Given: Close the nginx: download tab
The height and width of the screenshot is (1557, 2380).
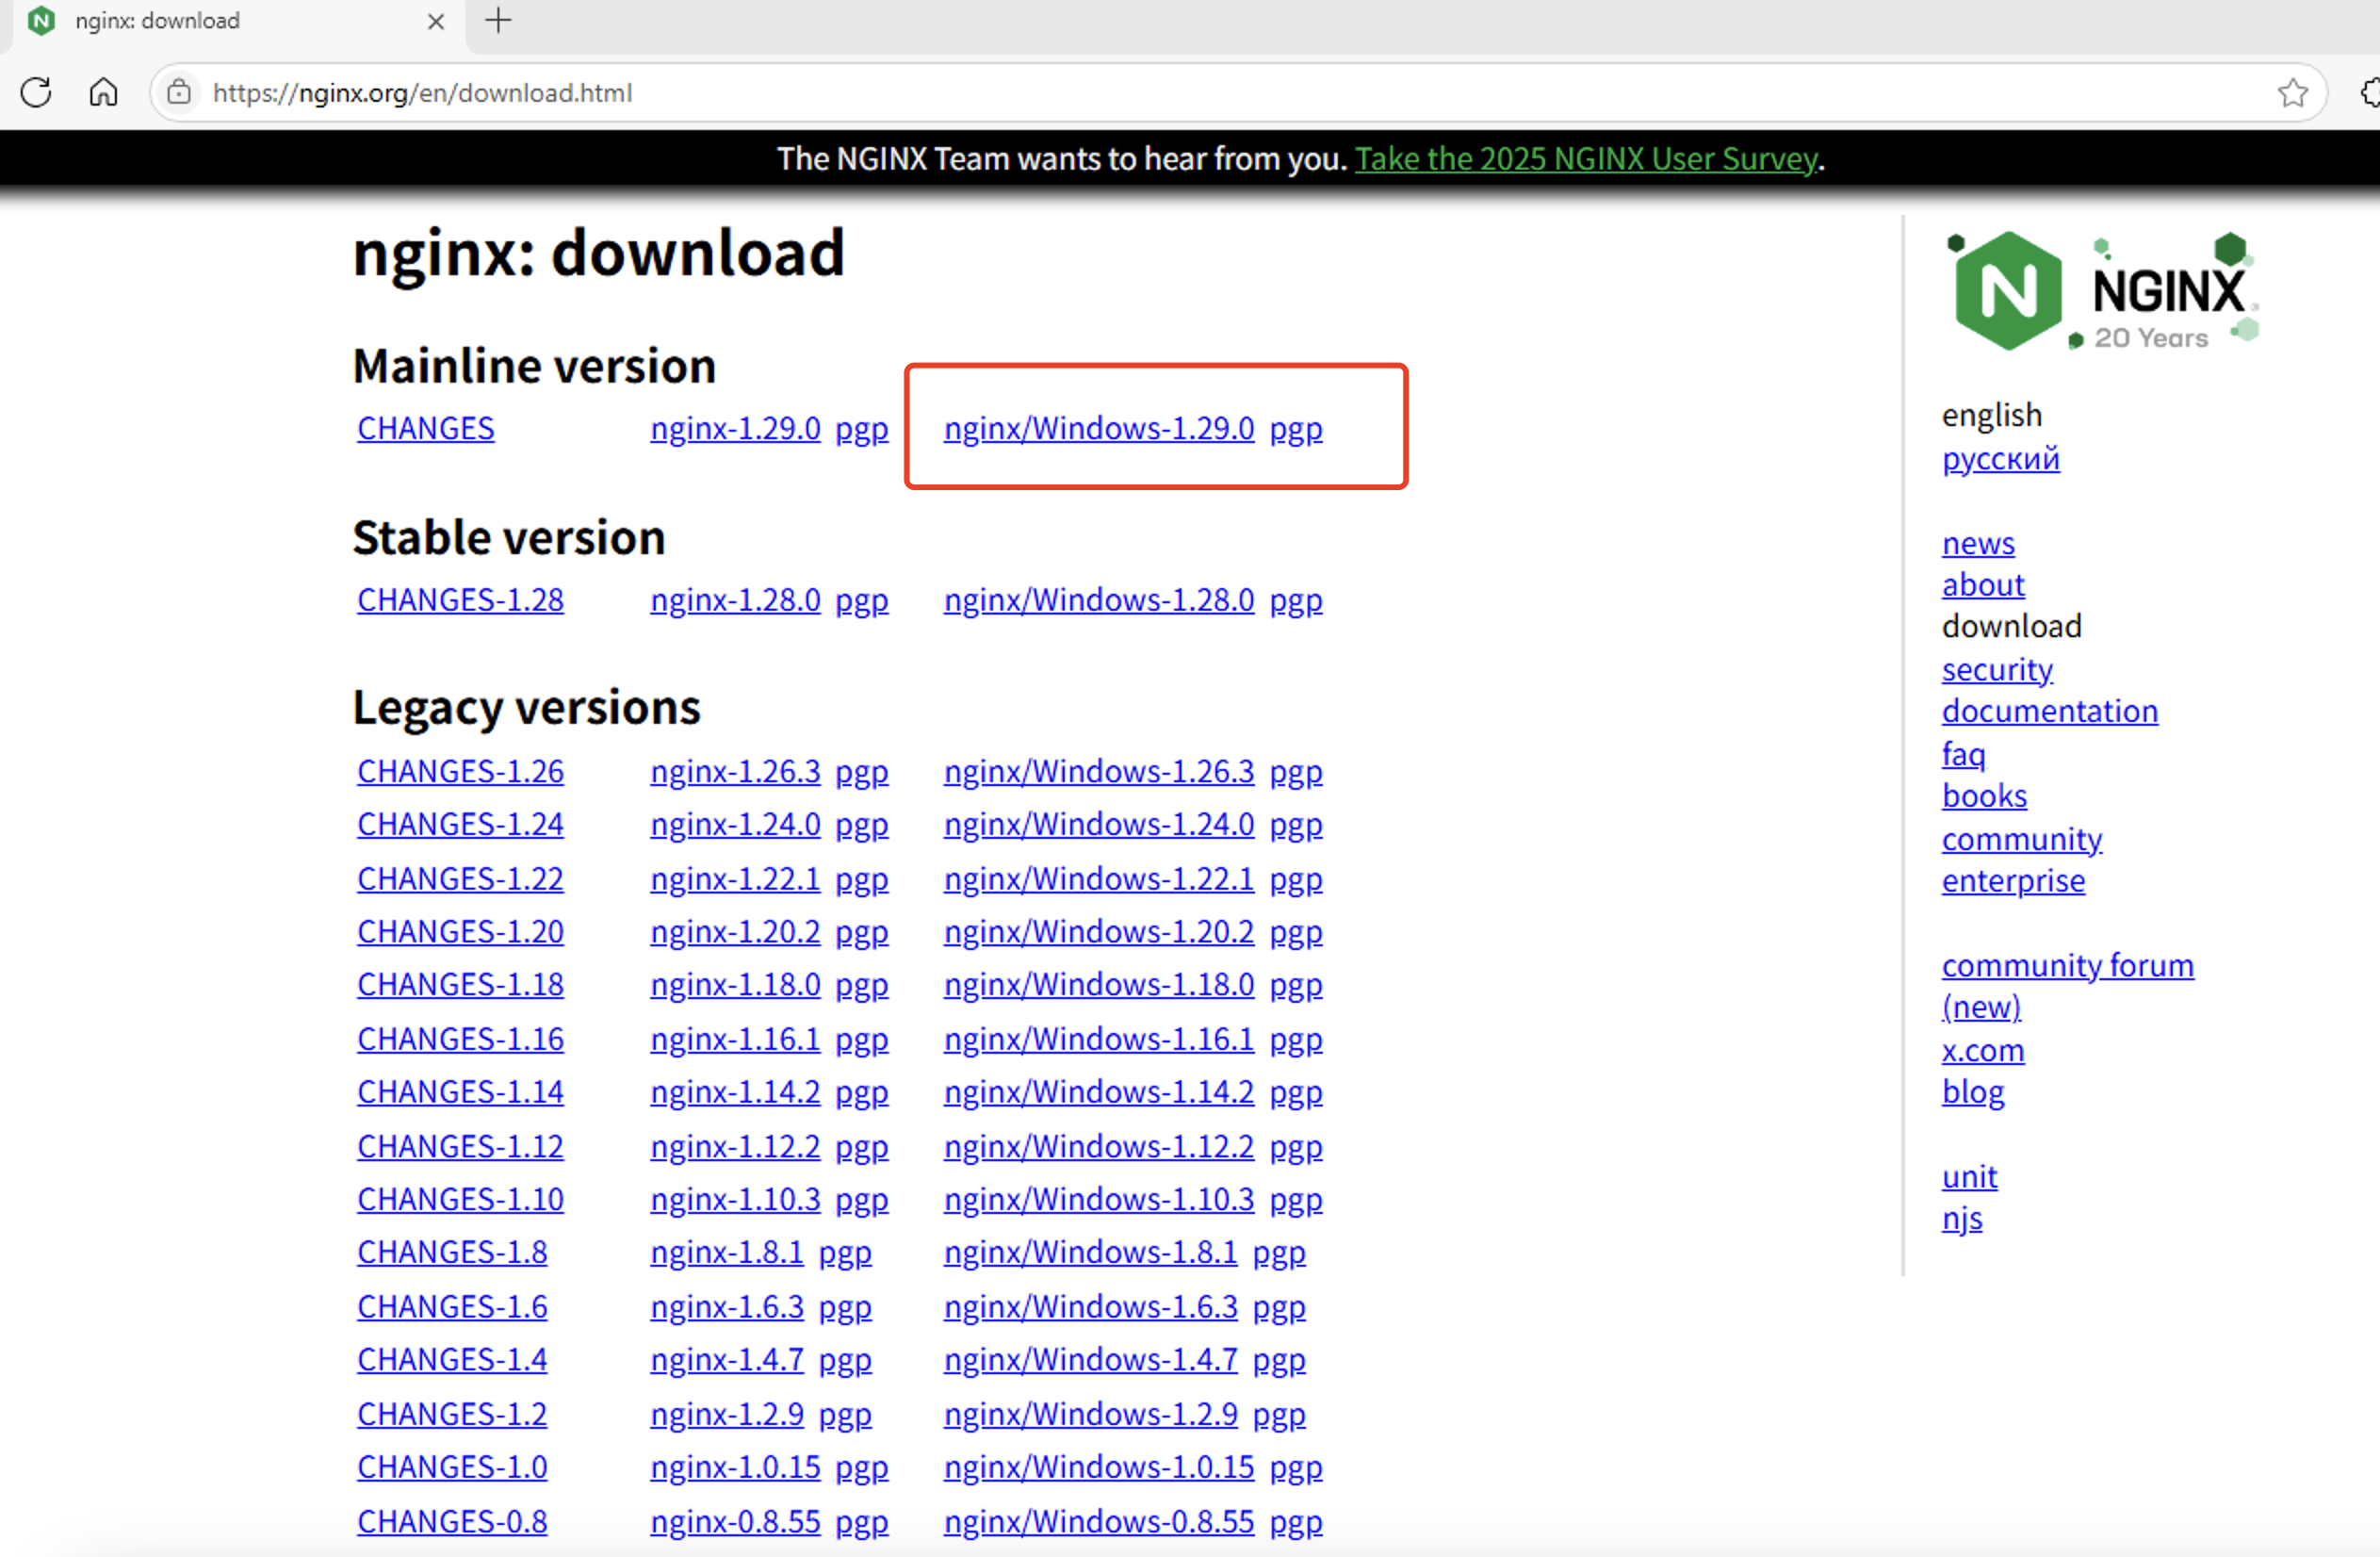Looking at the screenshot, I should (x=436, y=21).
